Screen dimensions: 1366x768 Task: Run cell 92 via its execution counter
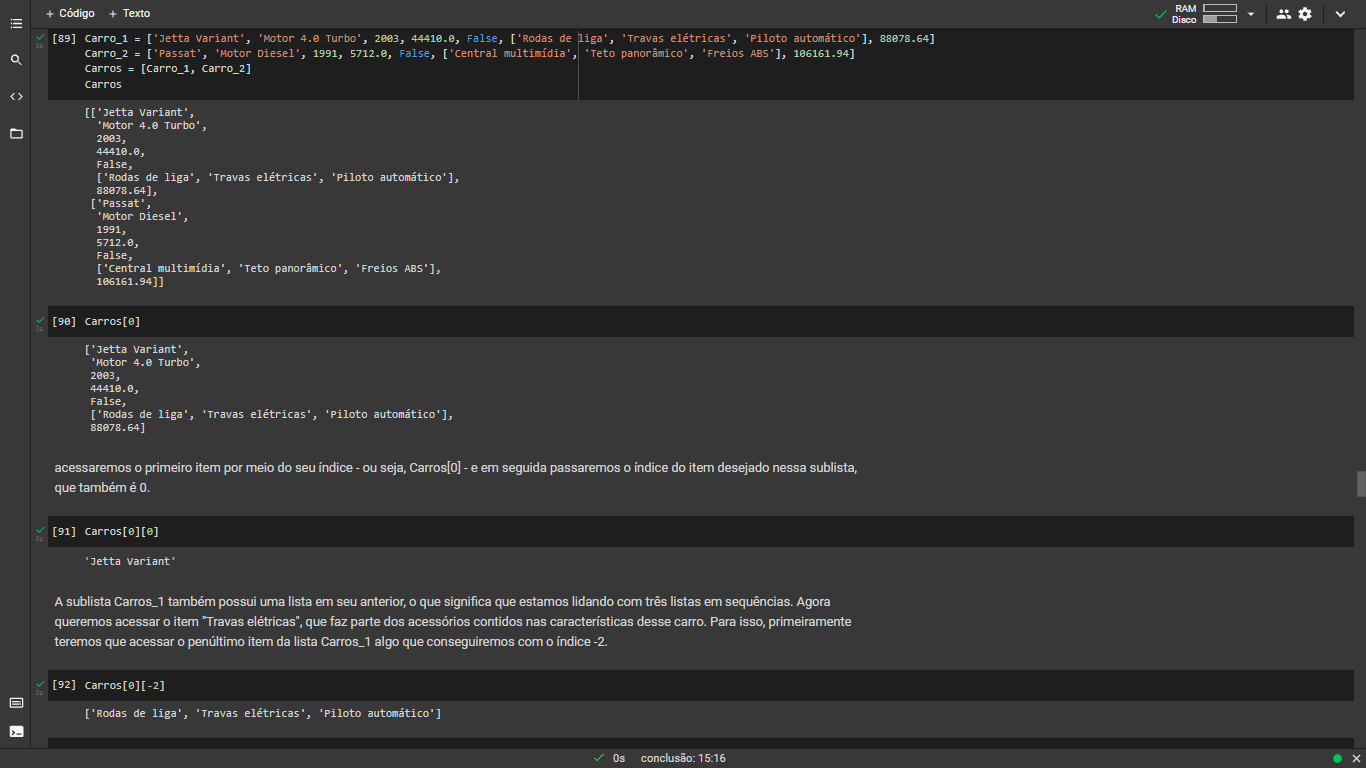click(x=64, y=685)
